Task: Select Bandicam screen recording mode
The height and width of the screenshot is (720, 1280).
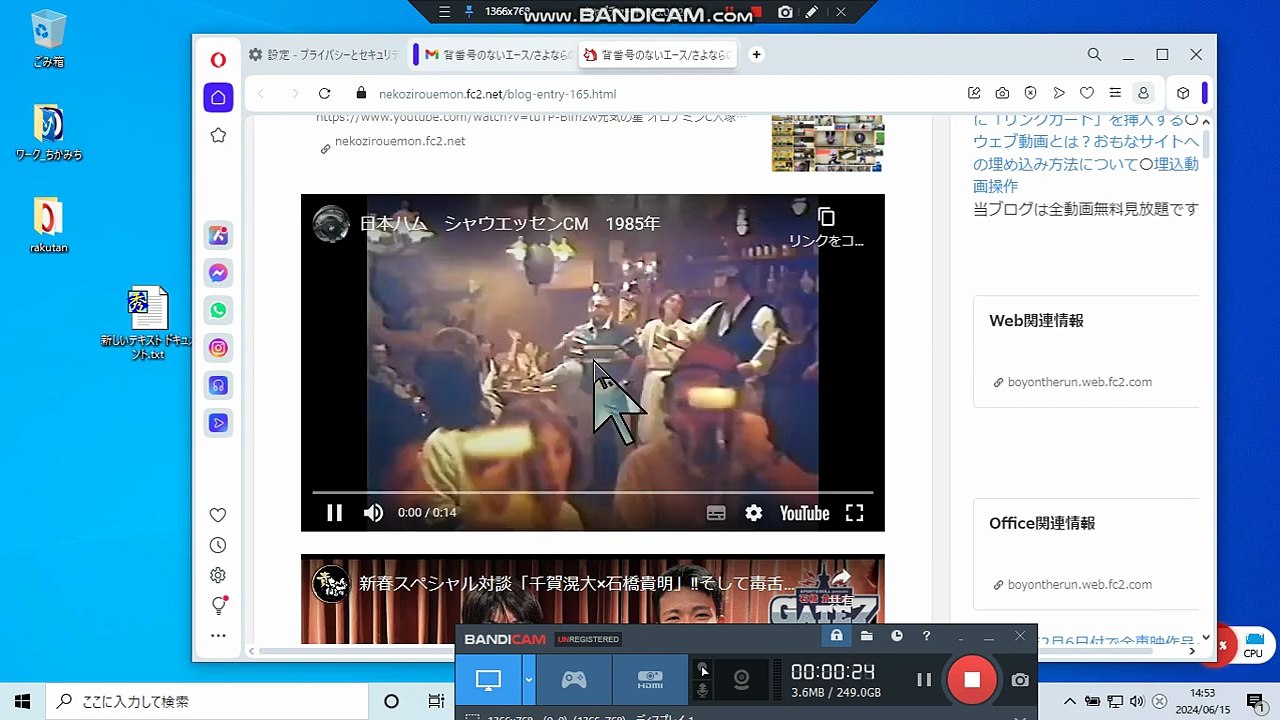Action: (x=488, y=680)
